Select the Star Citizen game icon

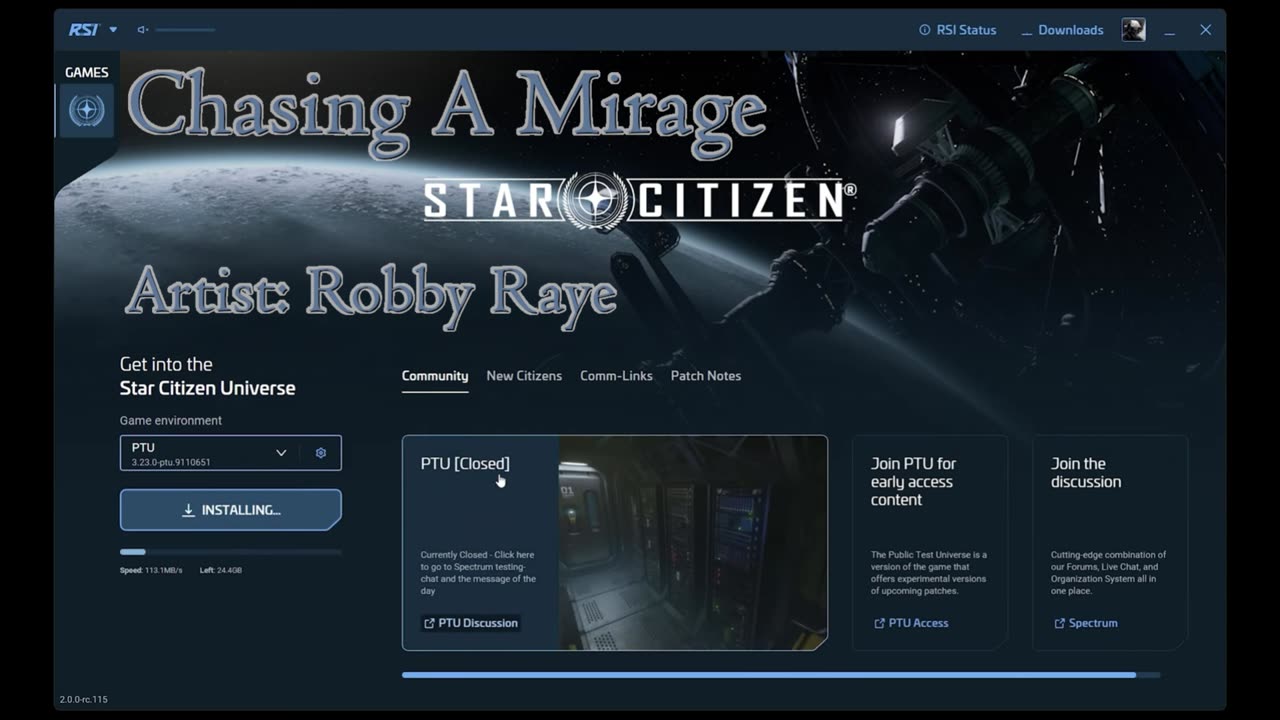click(87, 110)
